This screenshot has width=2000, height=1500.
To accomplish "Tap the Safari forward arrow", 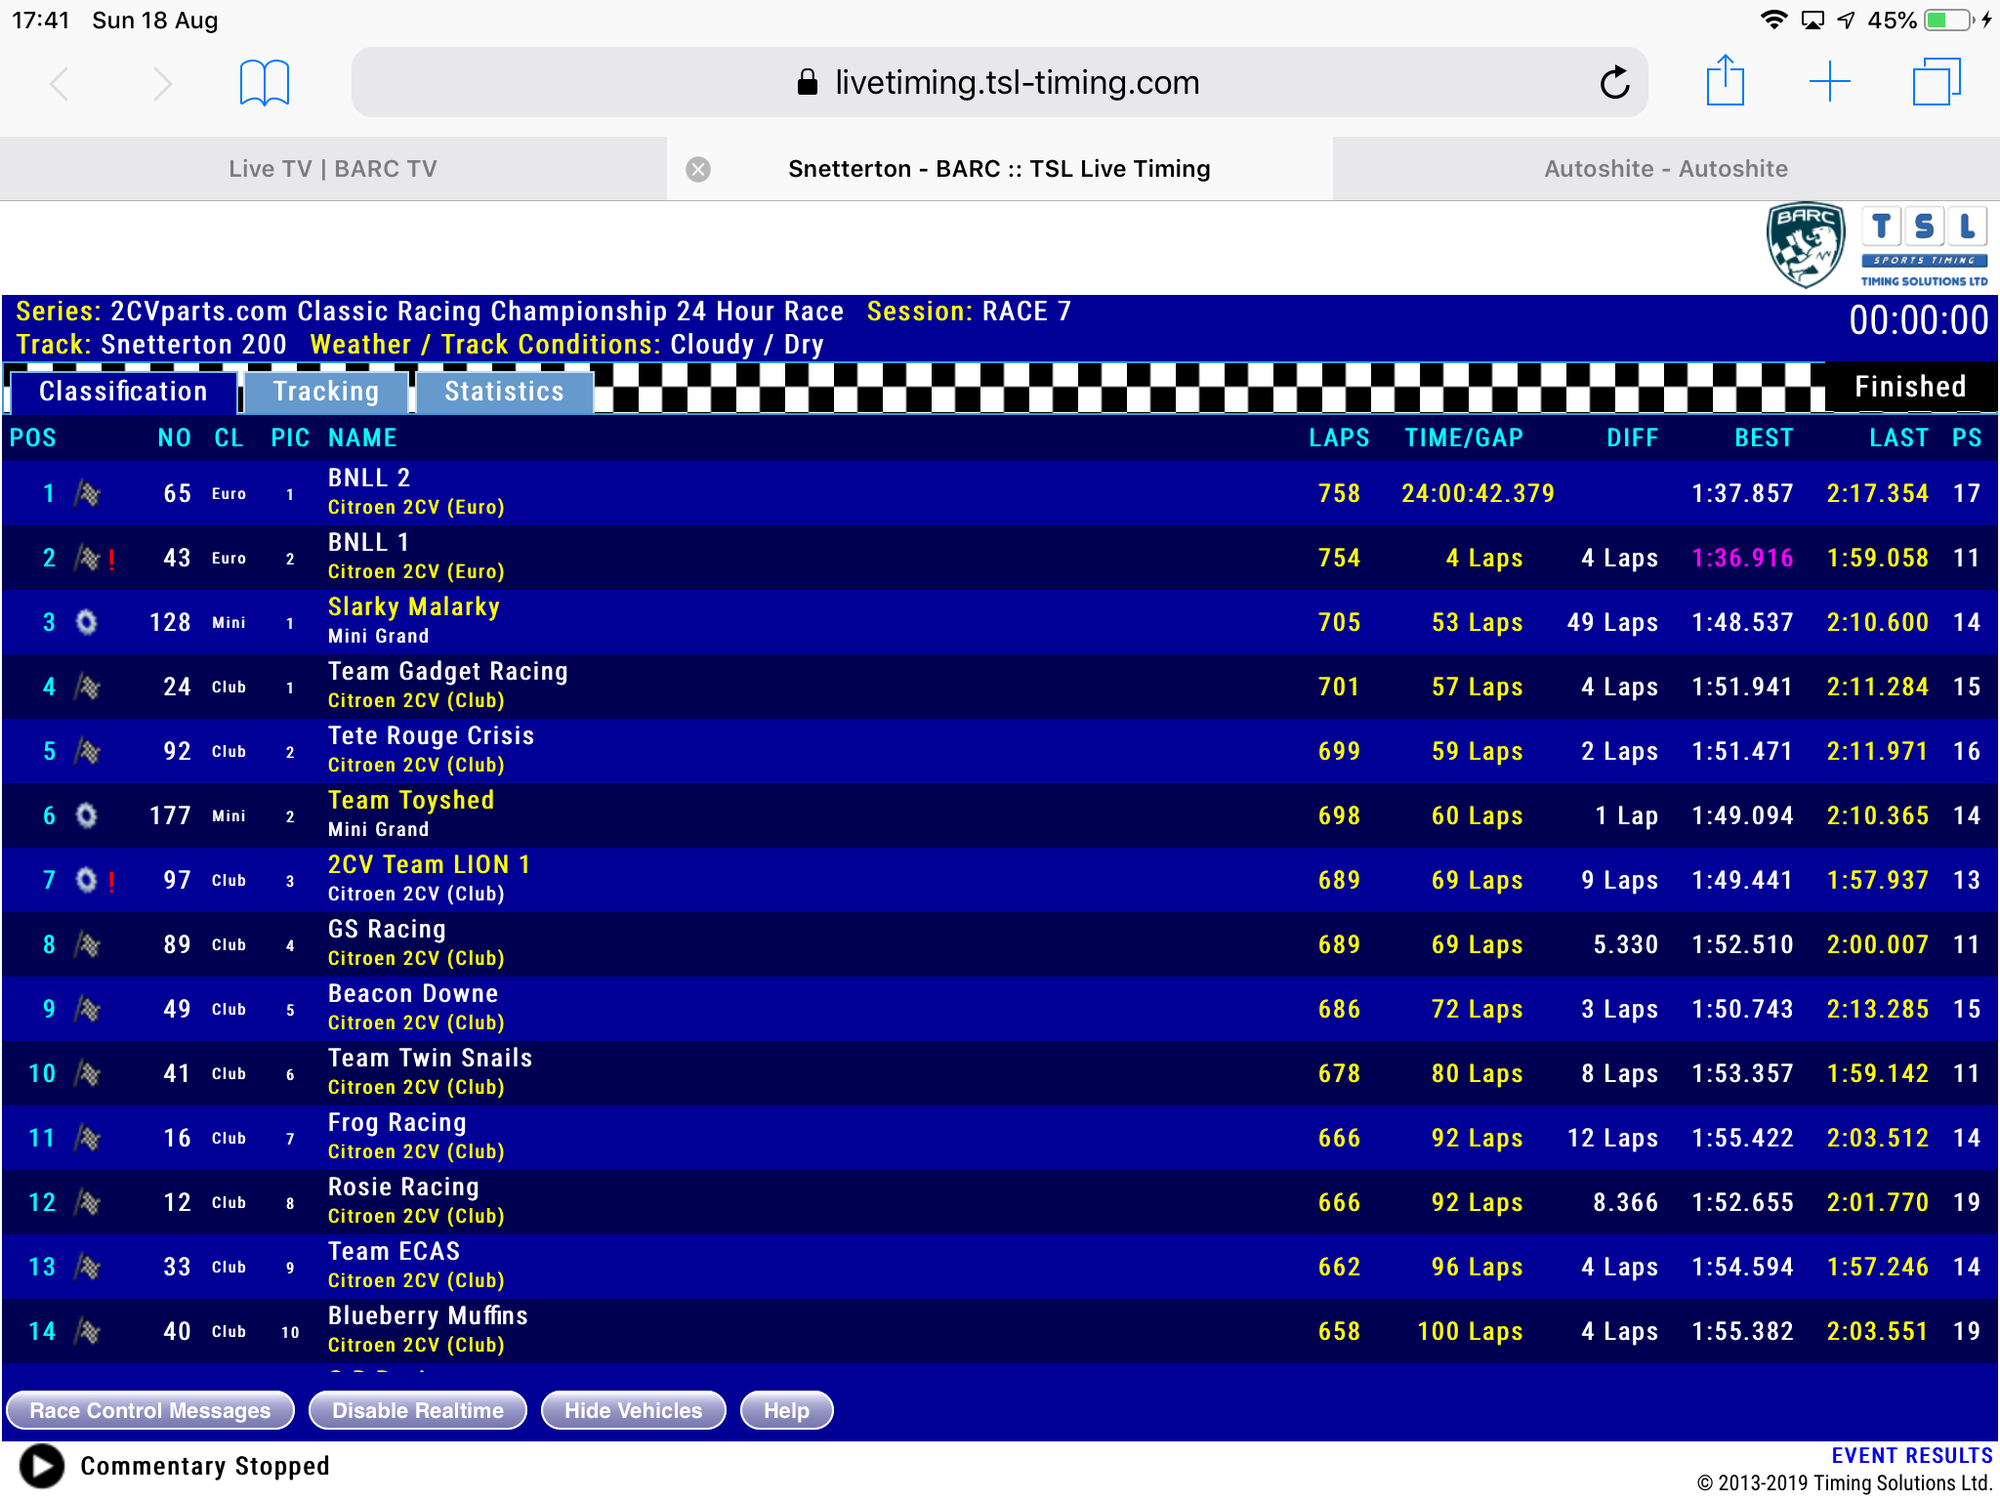I will click(161, 83).
